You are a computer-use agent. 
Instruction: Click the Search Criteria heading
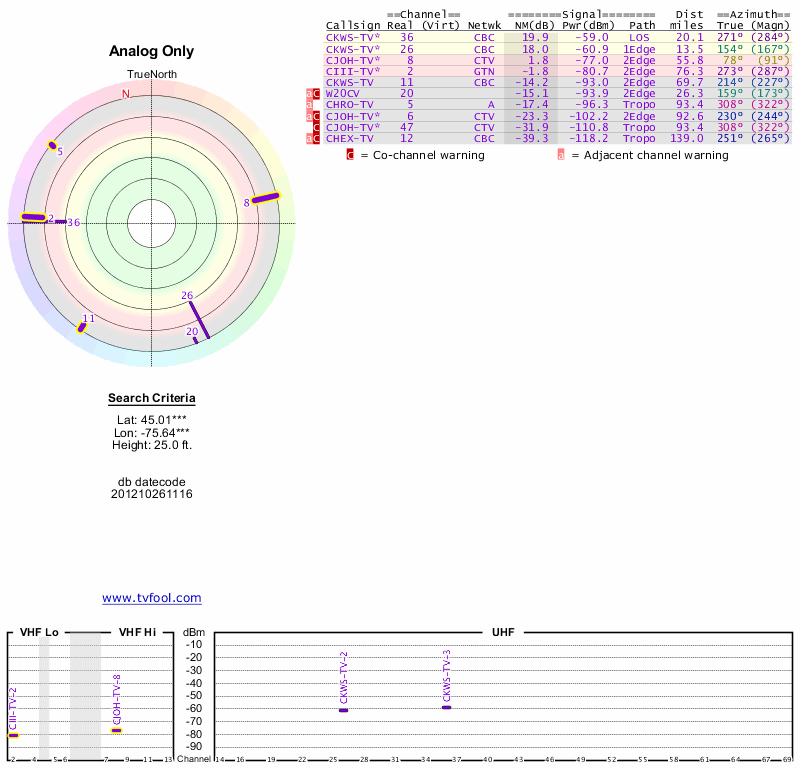(152, 399)
